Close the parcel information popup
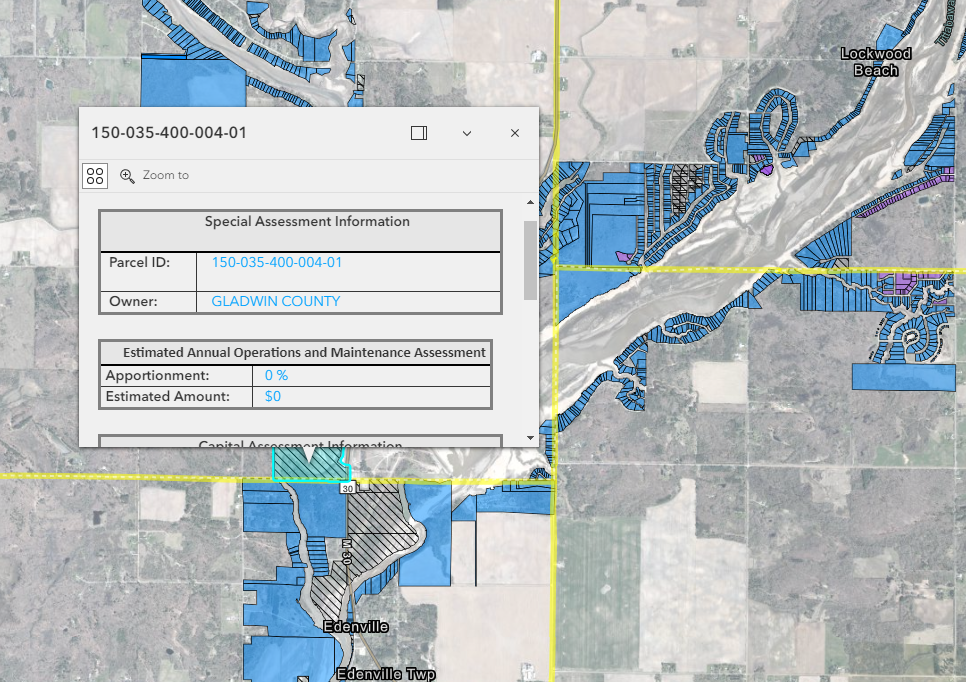The image size is (966, 682). pos(515,133)
